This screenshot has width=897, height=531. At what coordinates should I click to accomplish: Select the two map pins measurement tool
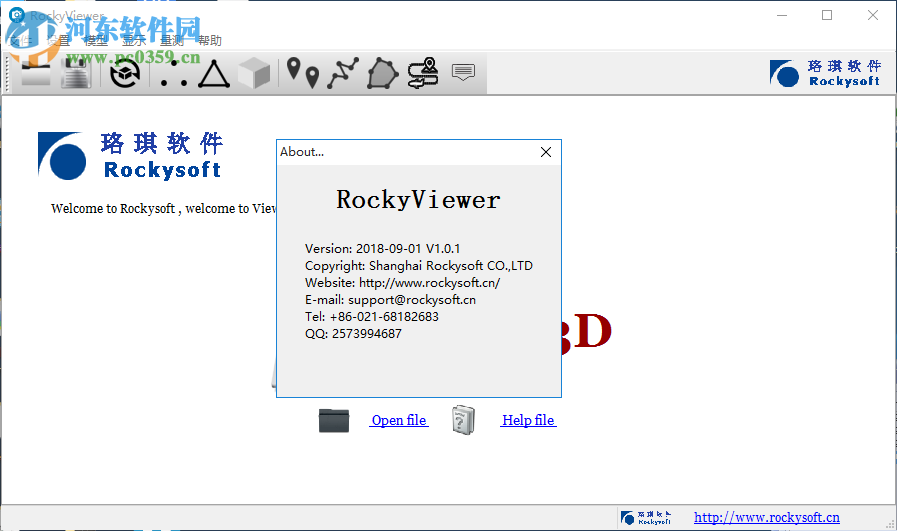[x=303, y=73]
